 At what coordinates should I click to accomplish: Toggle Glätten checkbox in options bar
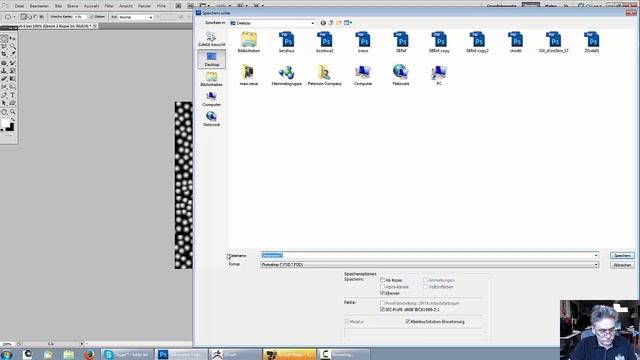[x=92, y=17]
